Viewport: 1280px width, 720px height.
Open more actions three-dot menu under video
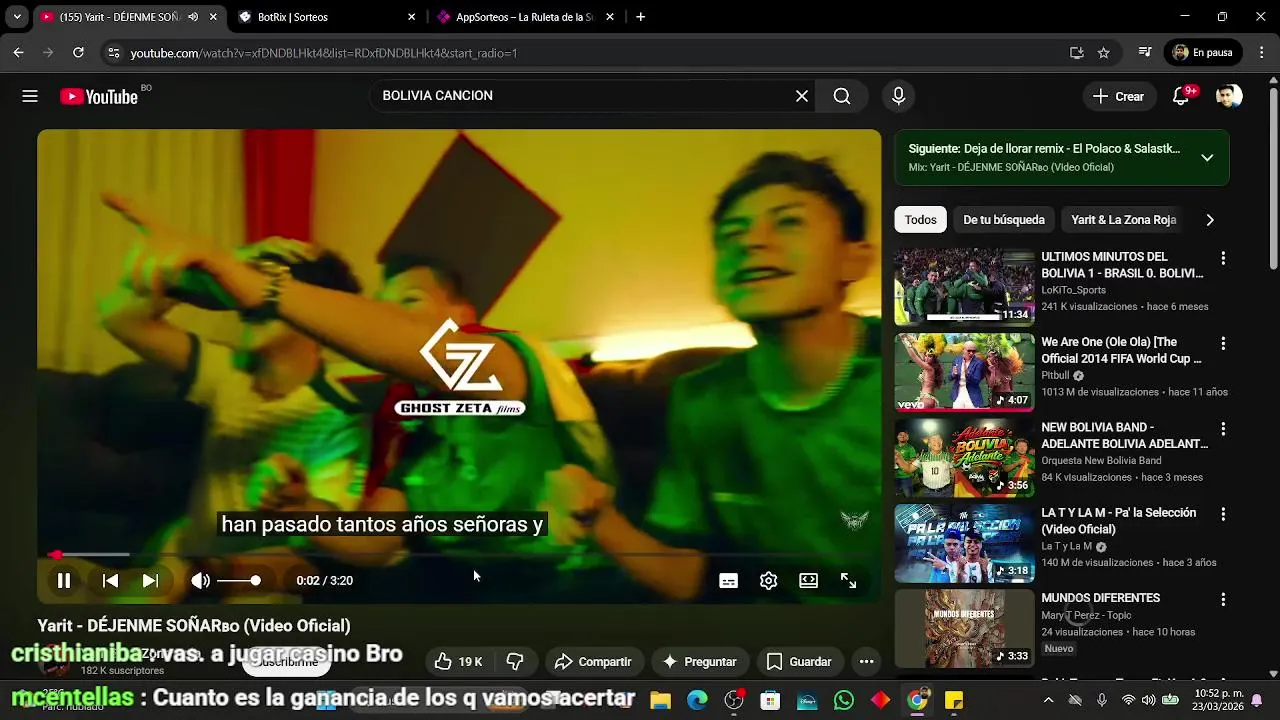[x=866, y=661]
